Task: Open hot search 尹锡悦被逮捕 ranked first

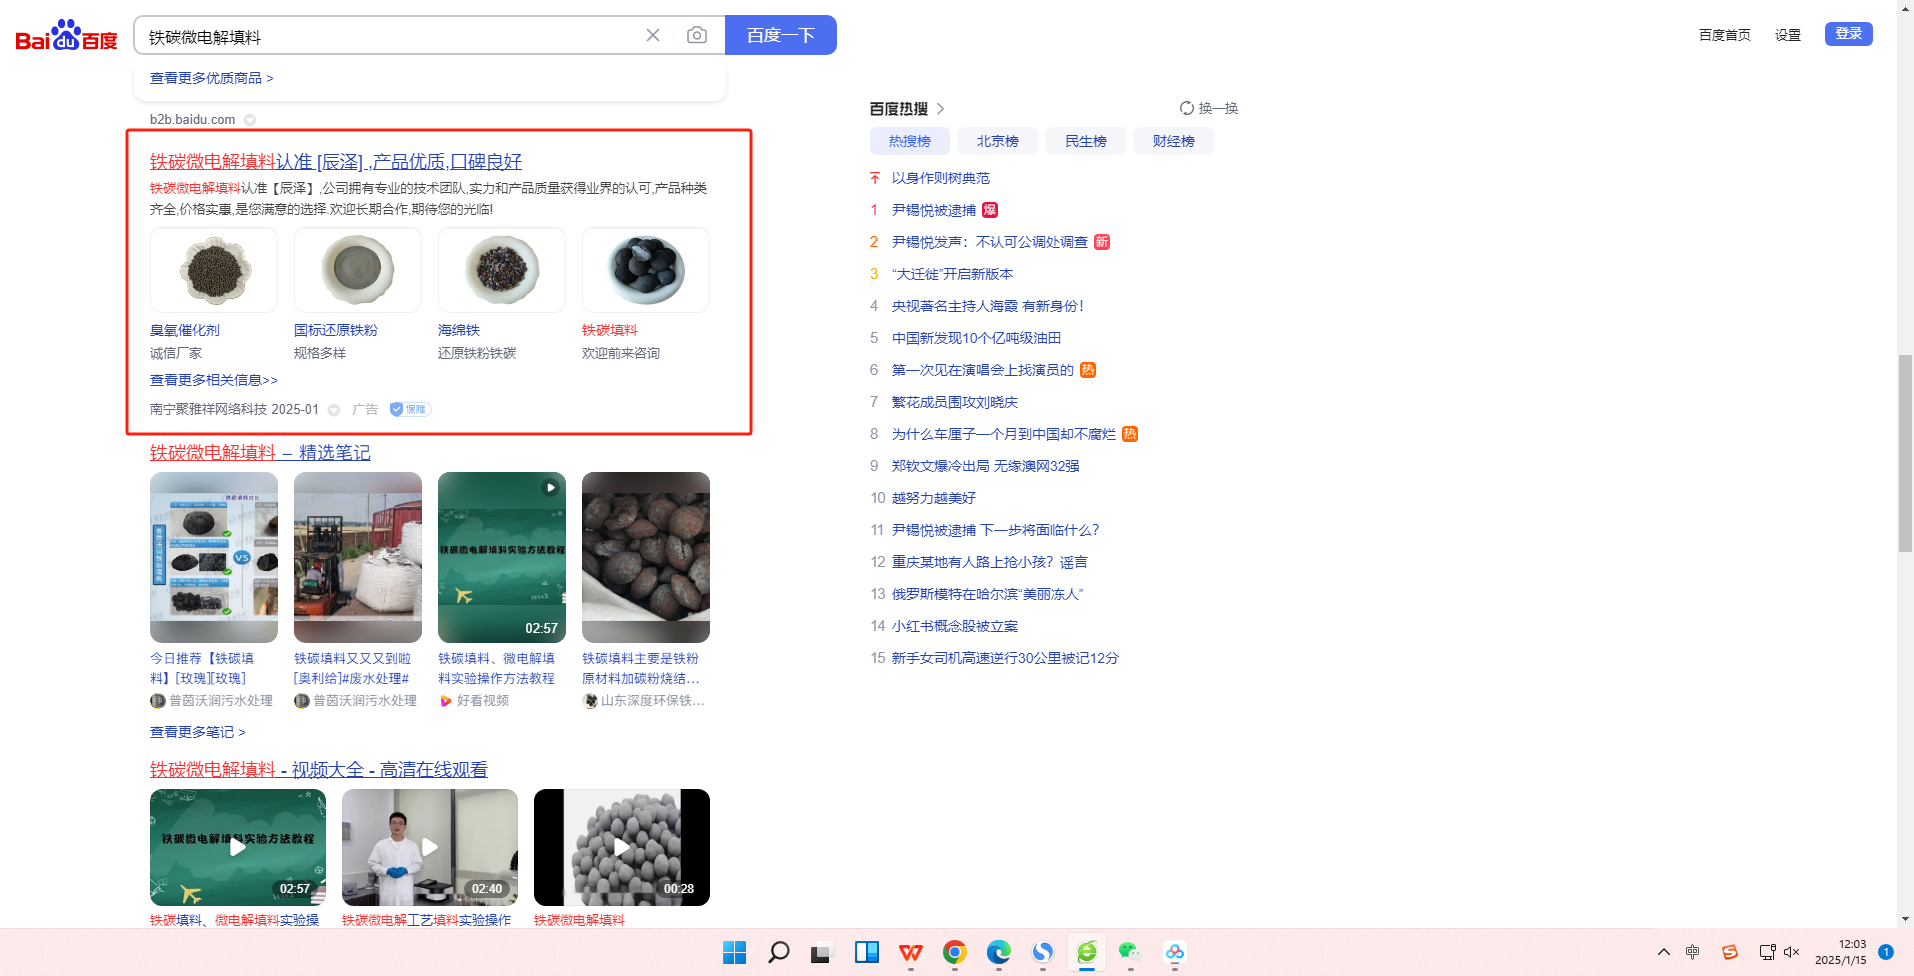Action: (x=934, y=210)
